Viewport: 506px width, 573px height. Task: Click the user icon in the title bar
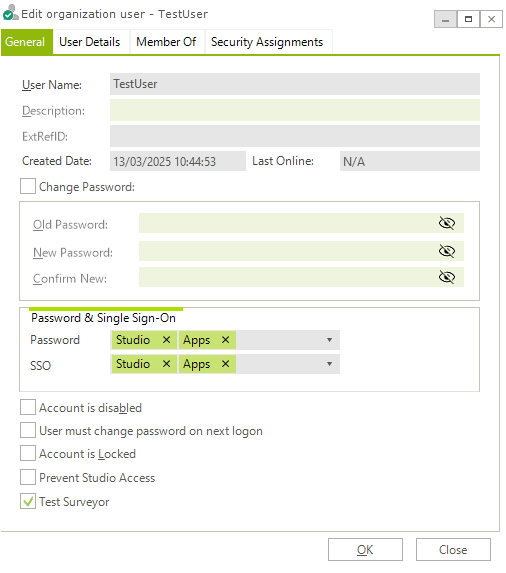(x=10, y=12)
